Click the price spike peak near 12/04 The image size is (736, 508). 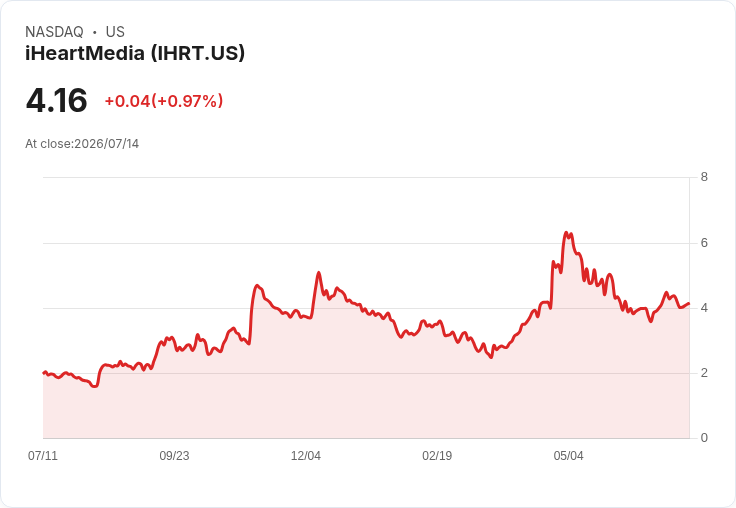319,272
